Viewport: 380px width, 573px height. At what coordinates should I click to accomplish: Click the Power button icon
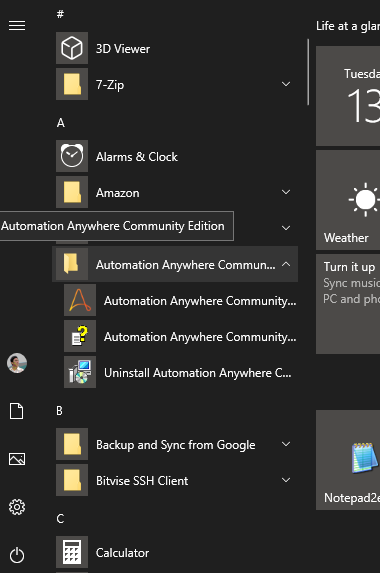17,555
